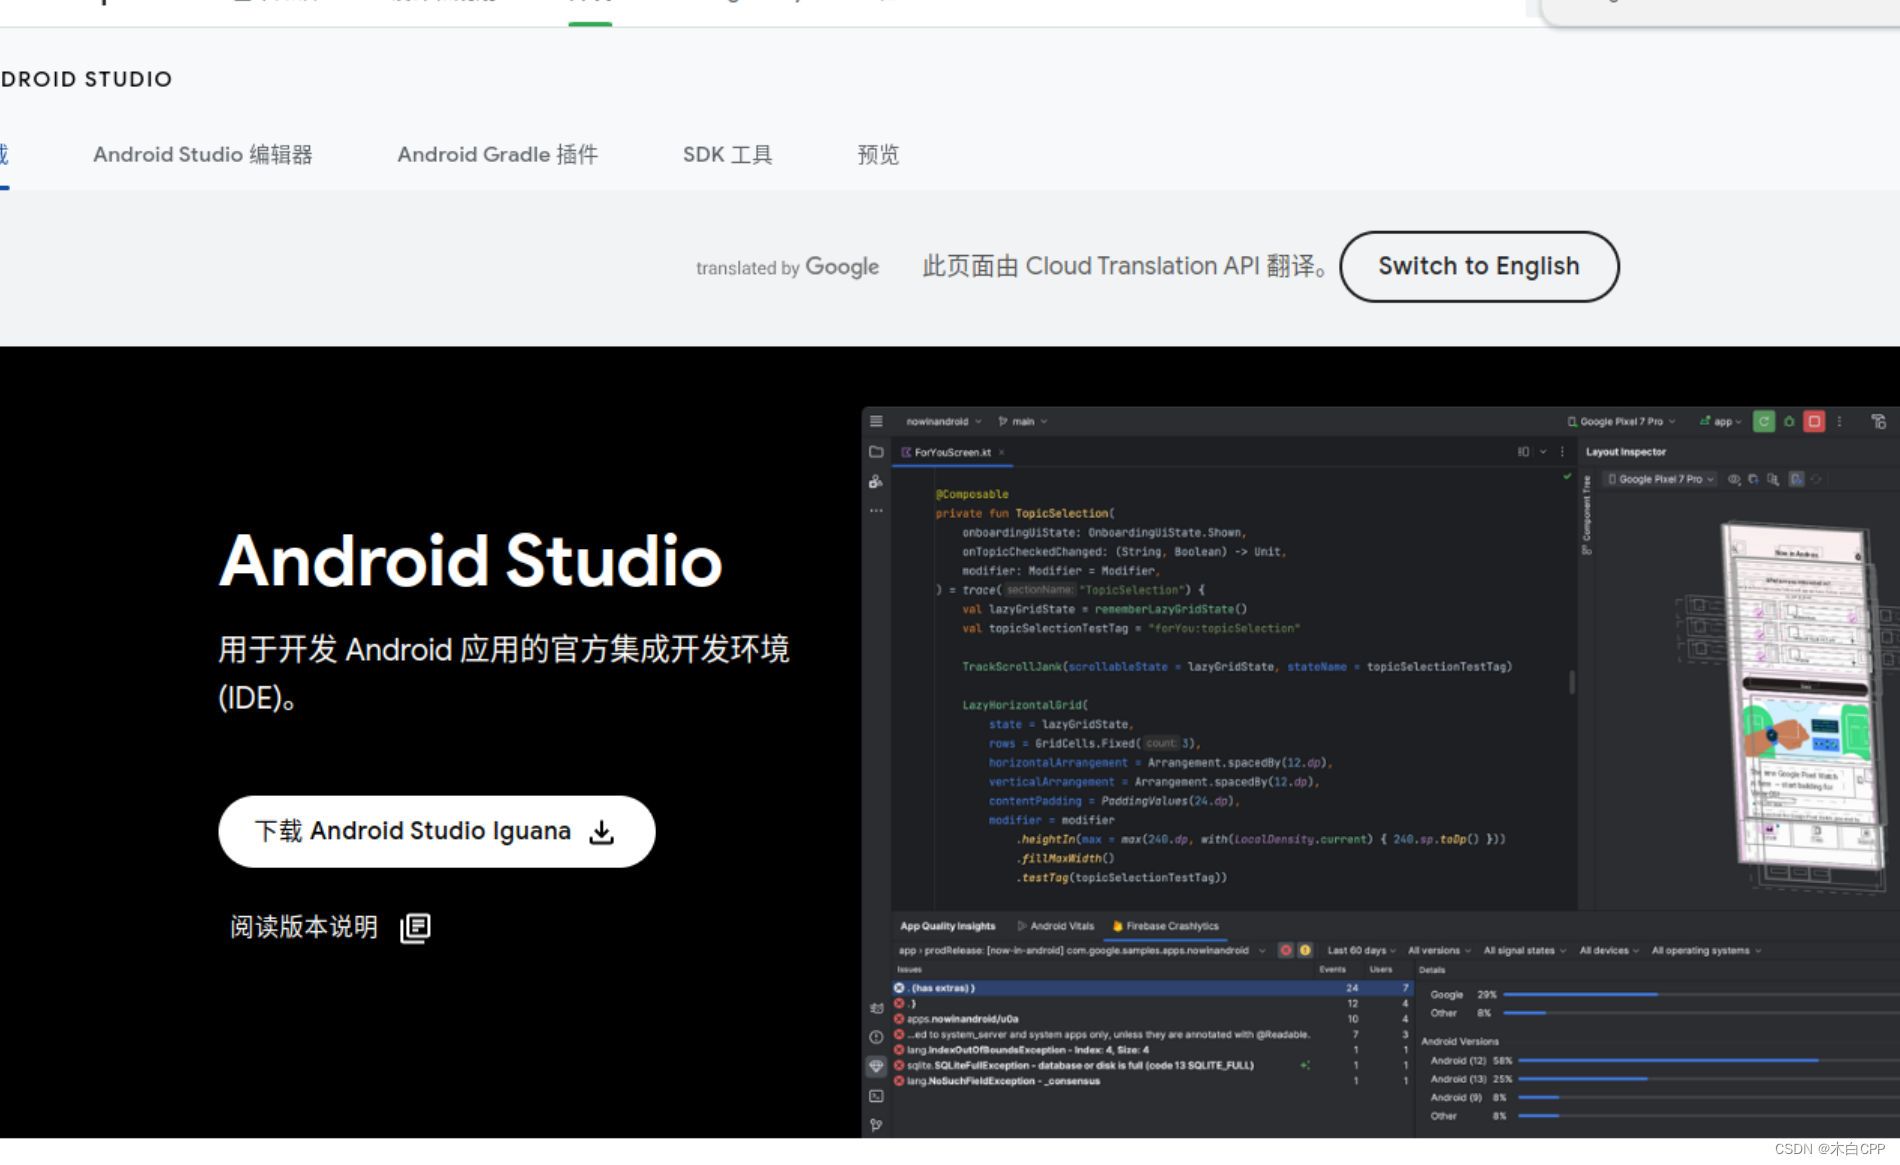Select the '(has extras) }' issue row
1900x1165 pixels.
(1152, 988)
